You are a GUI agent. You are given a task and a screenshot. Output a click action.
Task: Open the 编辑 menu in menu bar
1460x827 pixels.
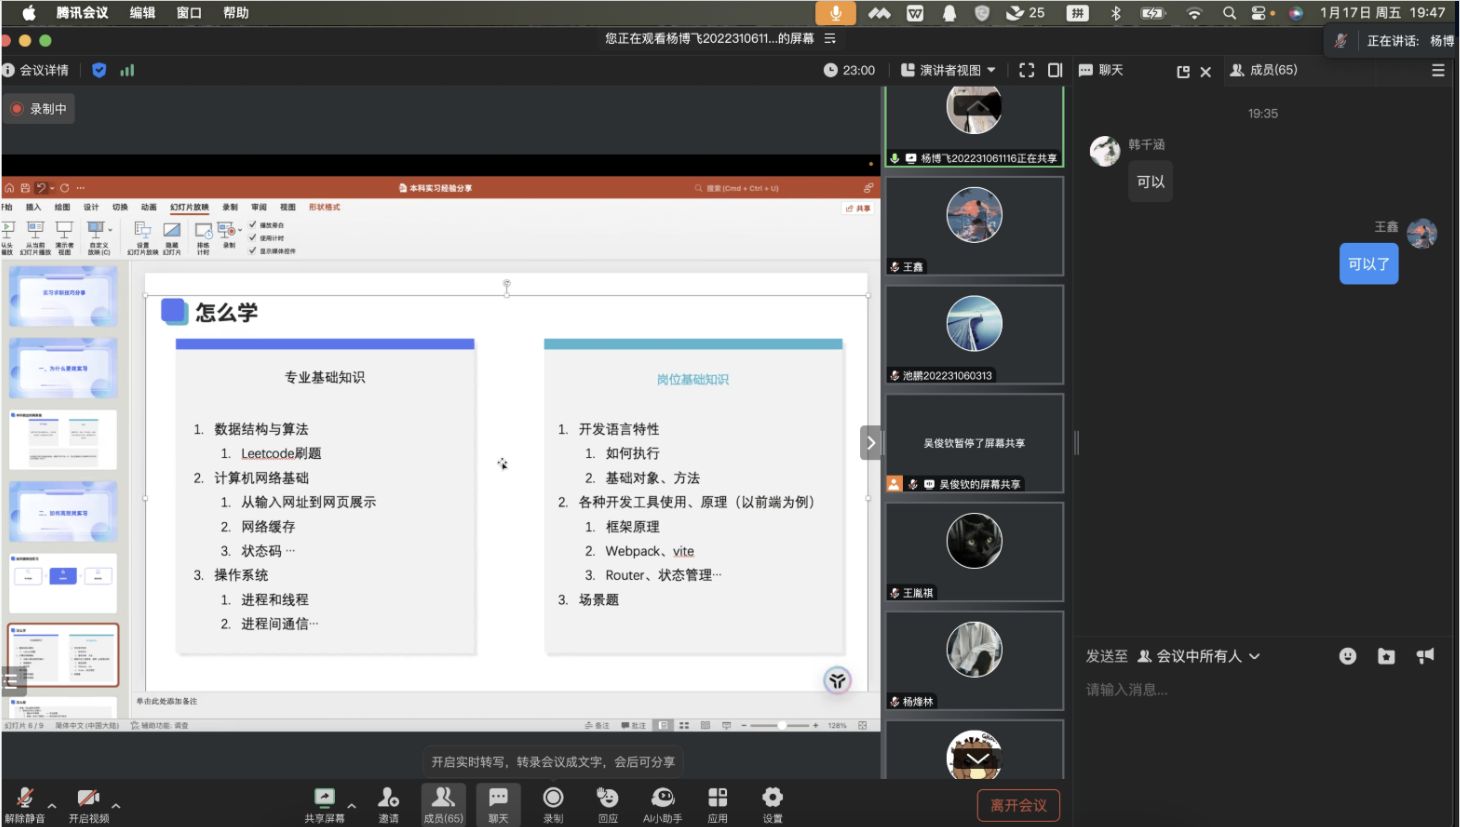click(x=142, y=13)
